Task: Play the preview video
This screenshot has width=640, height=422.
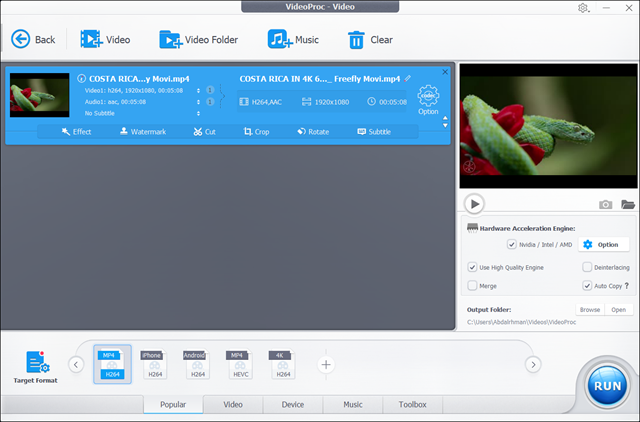Action: (x=474, y=204)
